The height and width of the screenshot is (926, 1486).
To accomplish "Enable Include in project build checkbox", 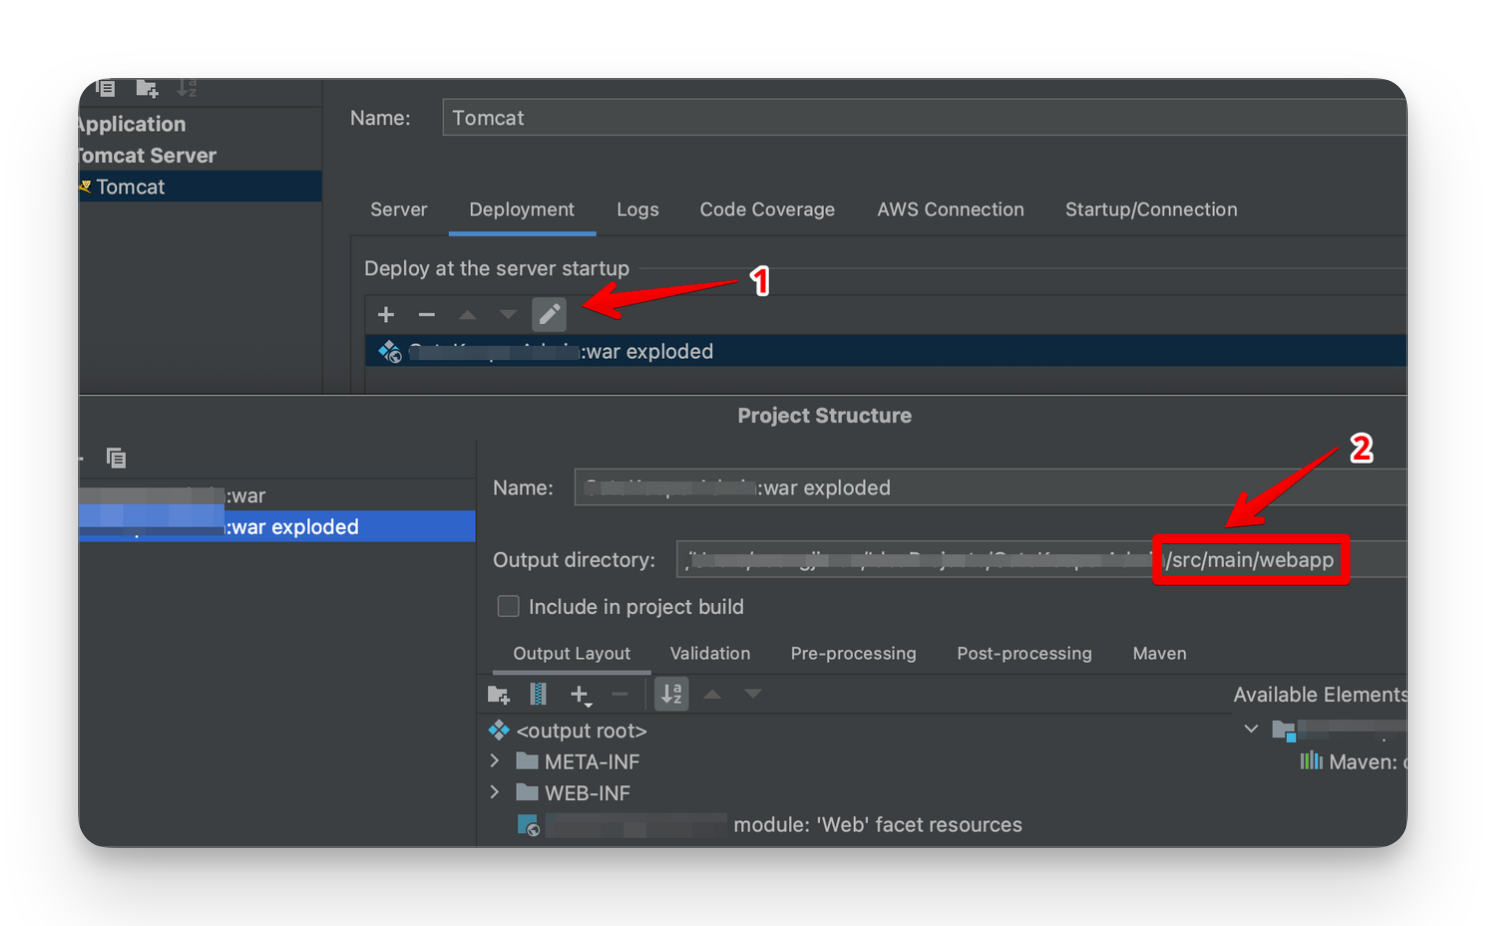I will coord(508,607).
